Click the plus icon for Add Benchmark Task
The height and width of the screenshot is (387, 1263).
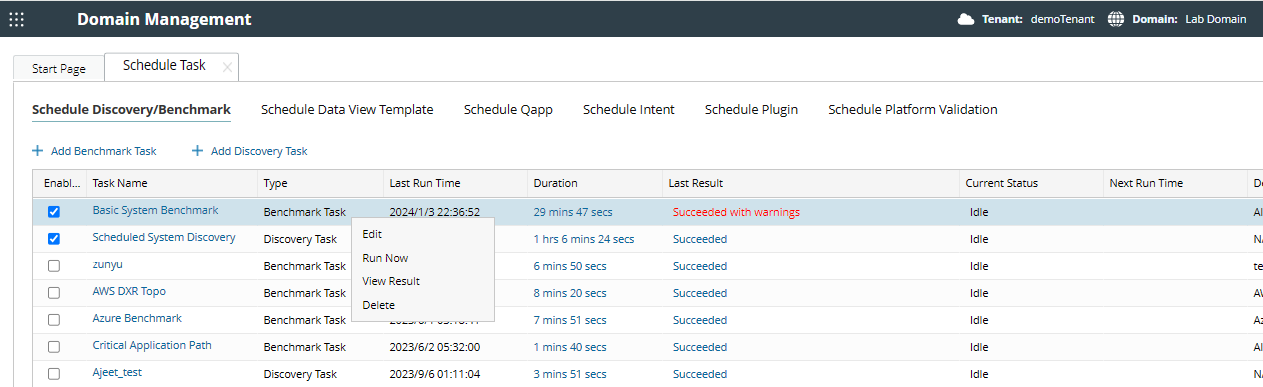point(38,151)
